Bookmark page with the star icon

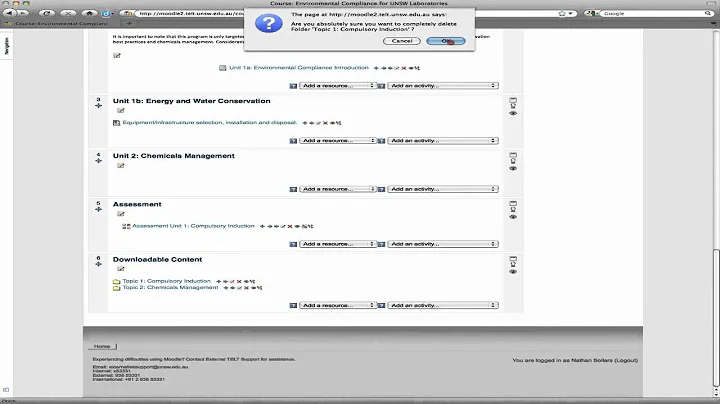point(562,13)
